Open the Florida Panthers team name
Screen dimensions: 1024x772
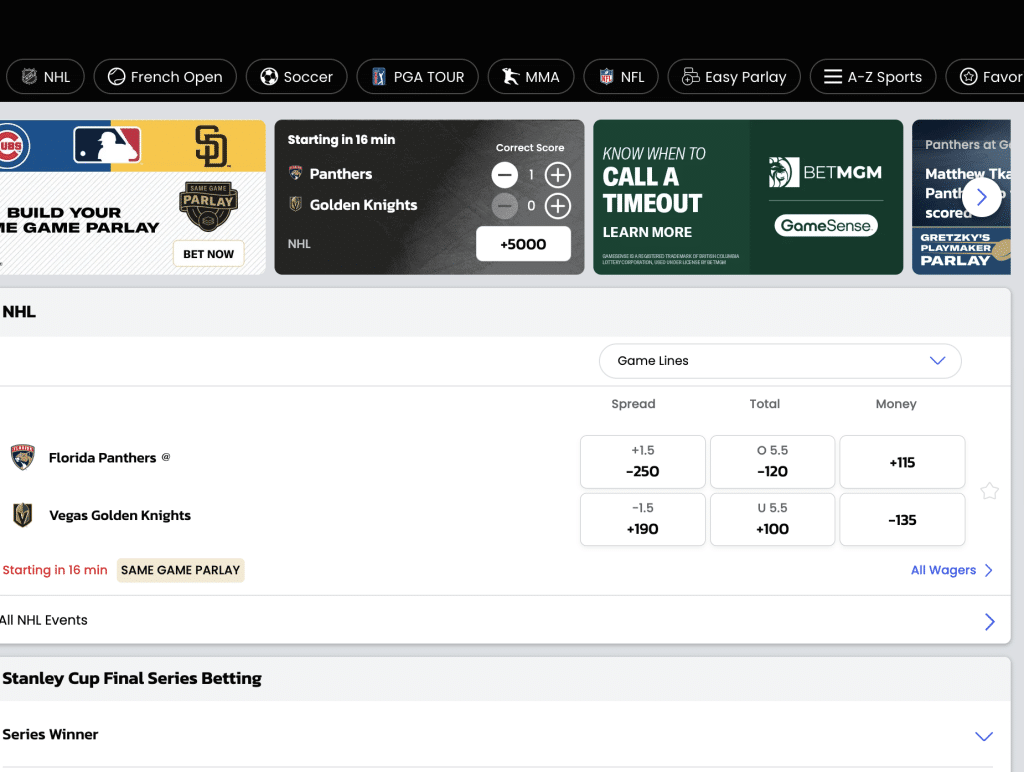point(103,458)
